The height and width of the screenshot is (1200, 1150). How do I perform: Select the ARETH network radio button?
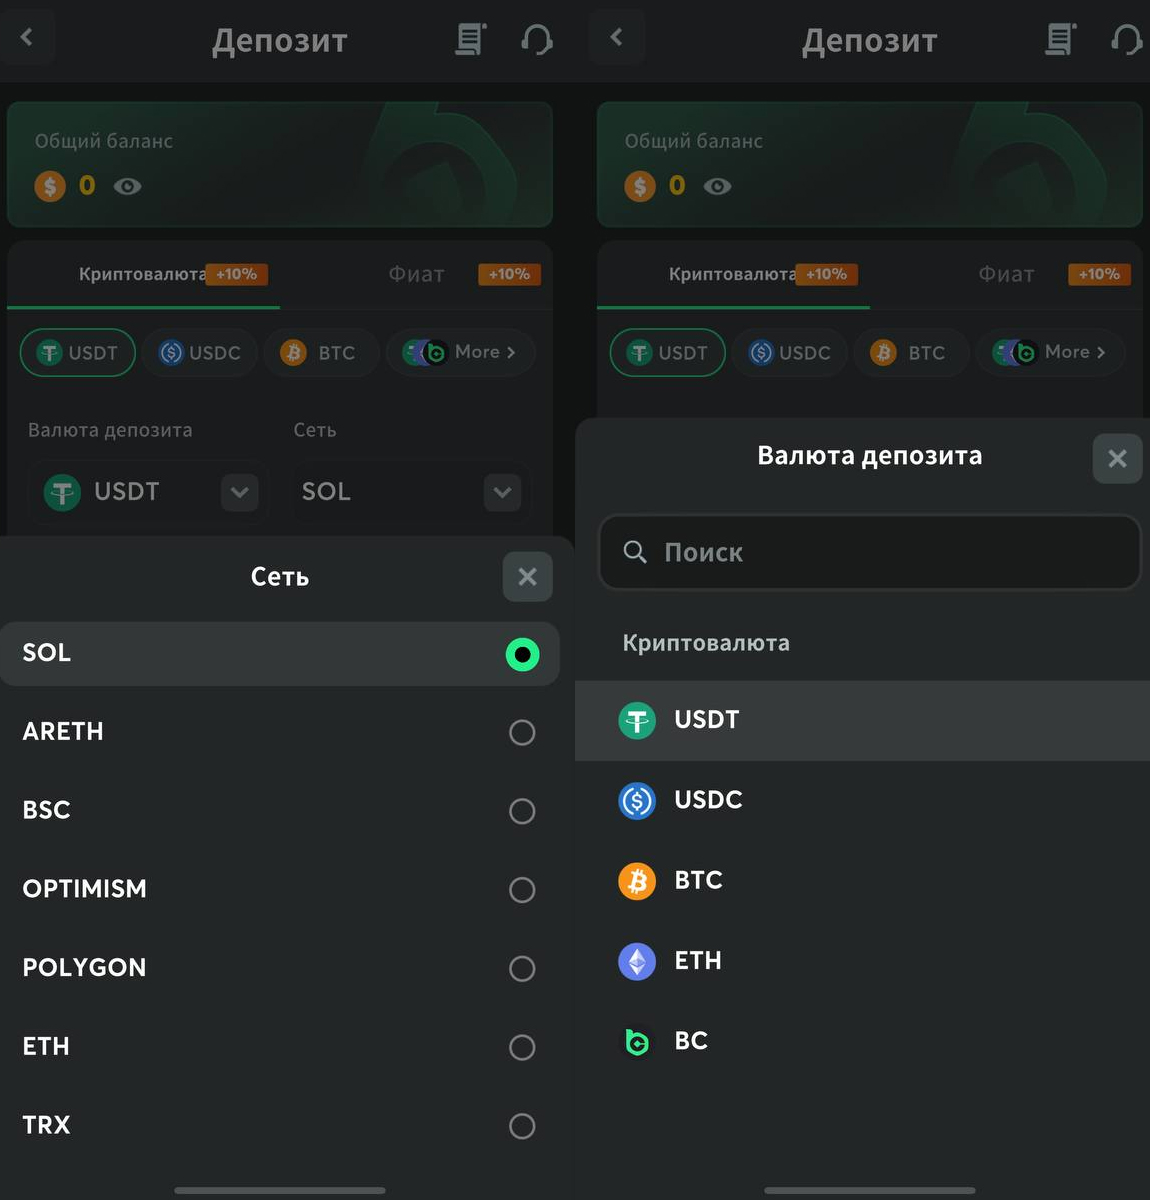522,732
